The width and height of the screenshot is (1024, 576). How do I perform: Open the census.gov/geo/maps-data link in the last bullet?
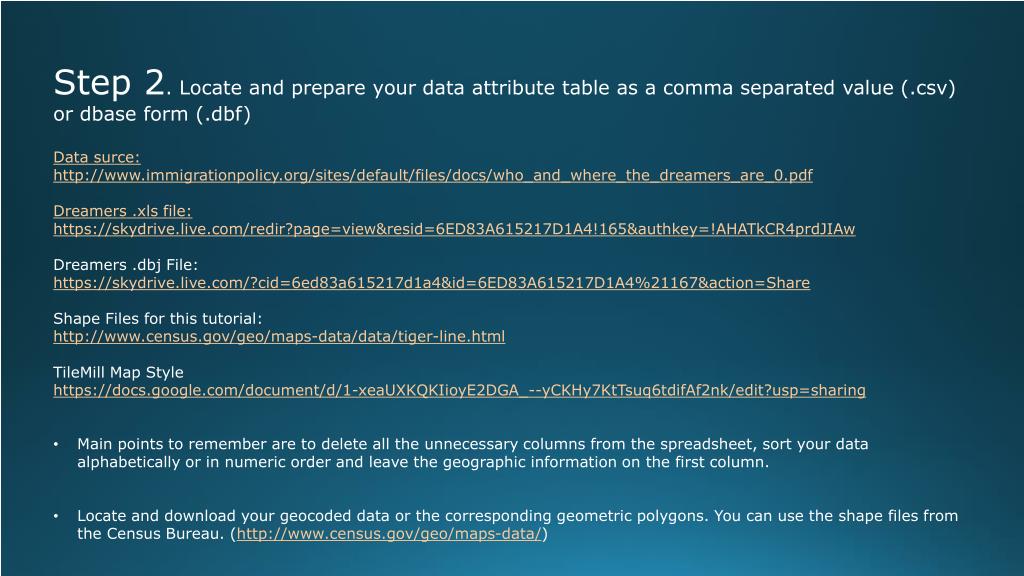389,534
